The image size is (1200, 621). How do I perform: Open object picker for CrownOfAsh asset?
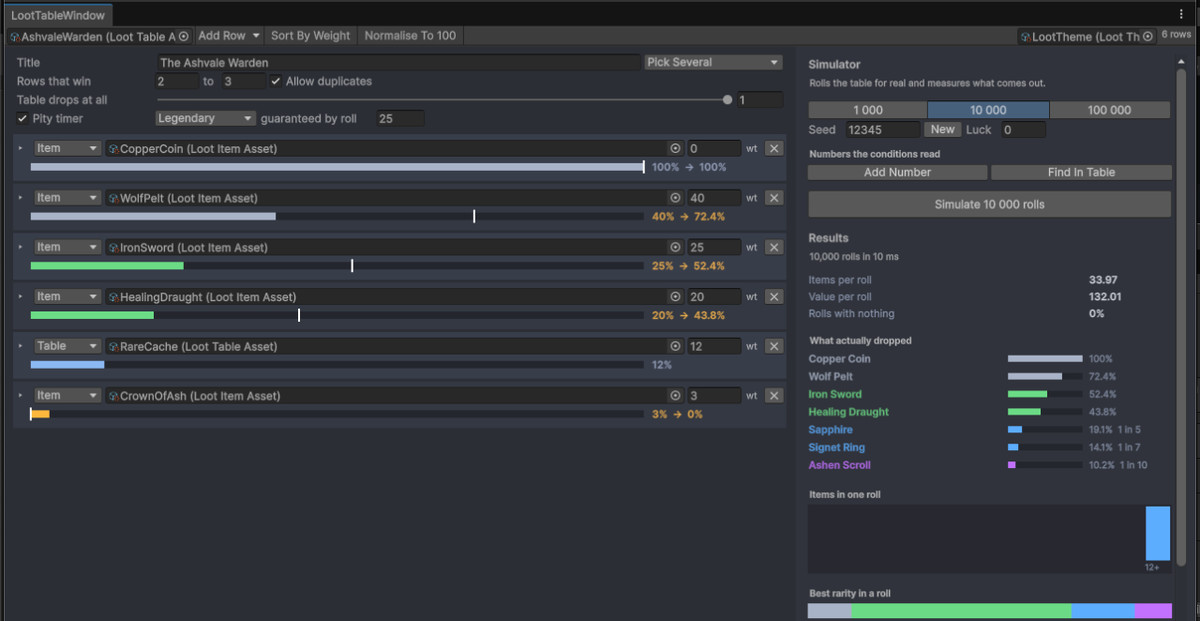[x=675, y=396]
